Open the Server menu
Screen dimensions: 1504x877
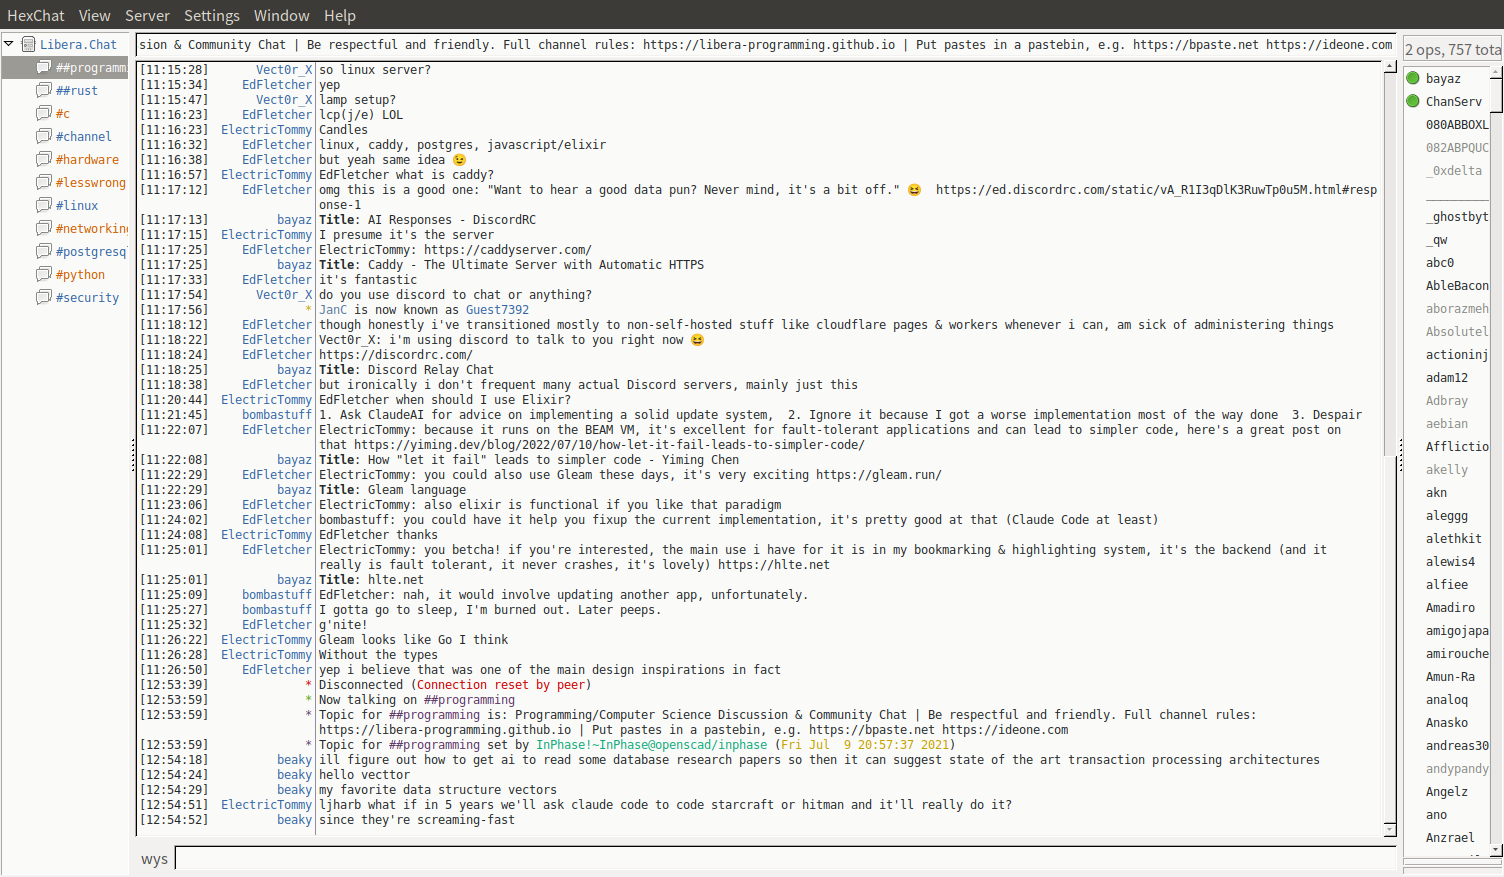(147, 15)
